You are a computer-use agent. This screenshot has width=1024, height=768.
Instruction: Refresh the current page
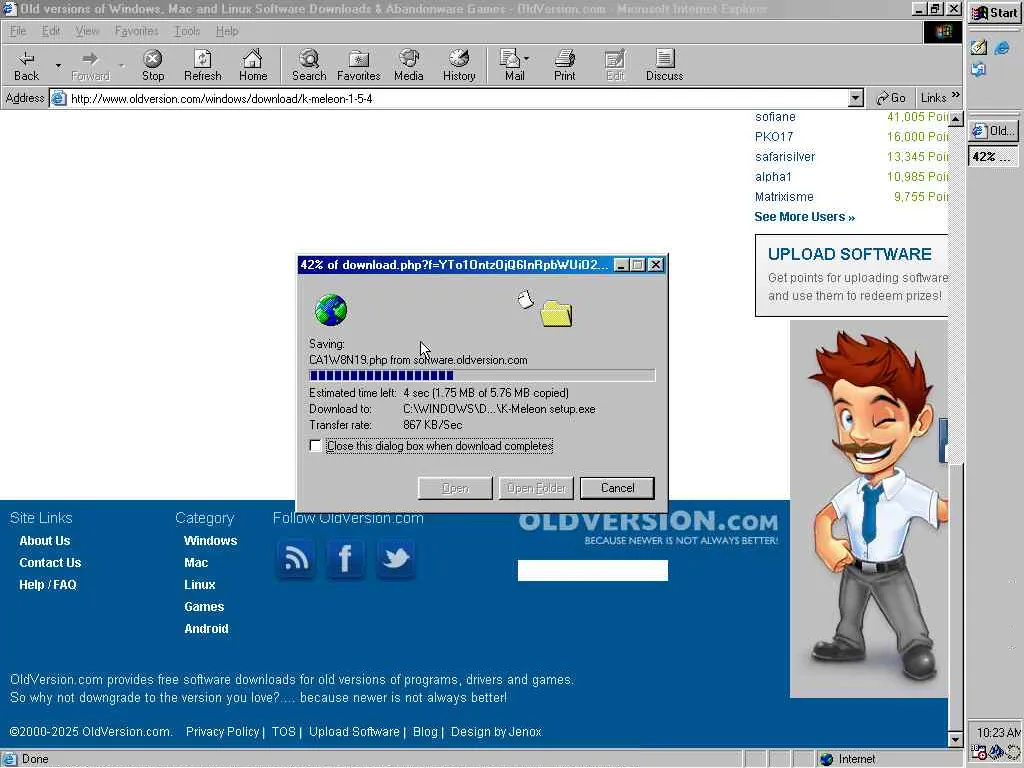point(202,65)
